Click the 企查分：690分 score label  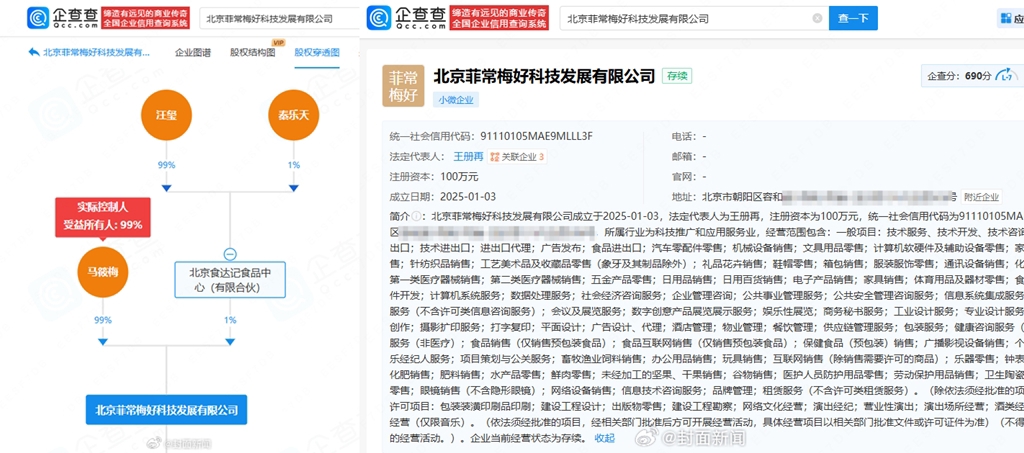tap(960, 76)
